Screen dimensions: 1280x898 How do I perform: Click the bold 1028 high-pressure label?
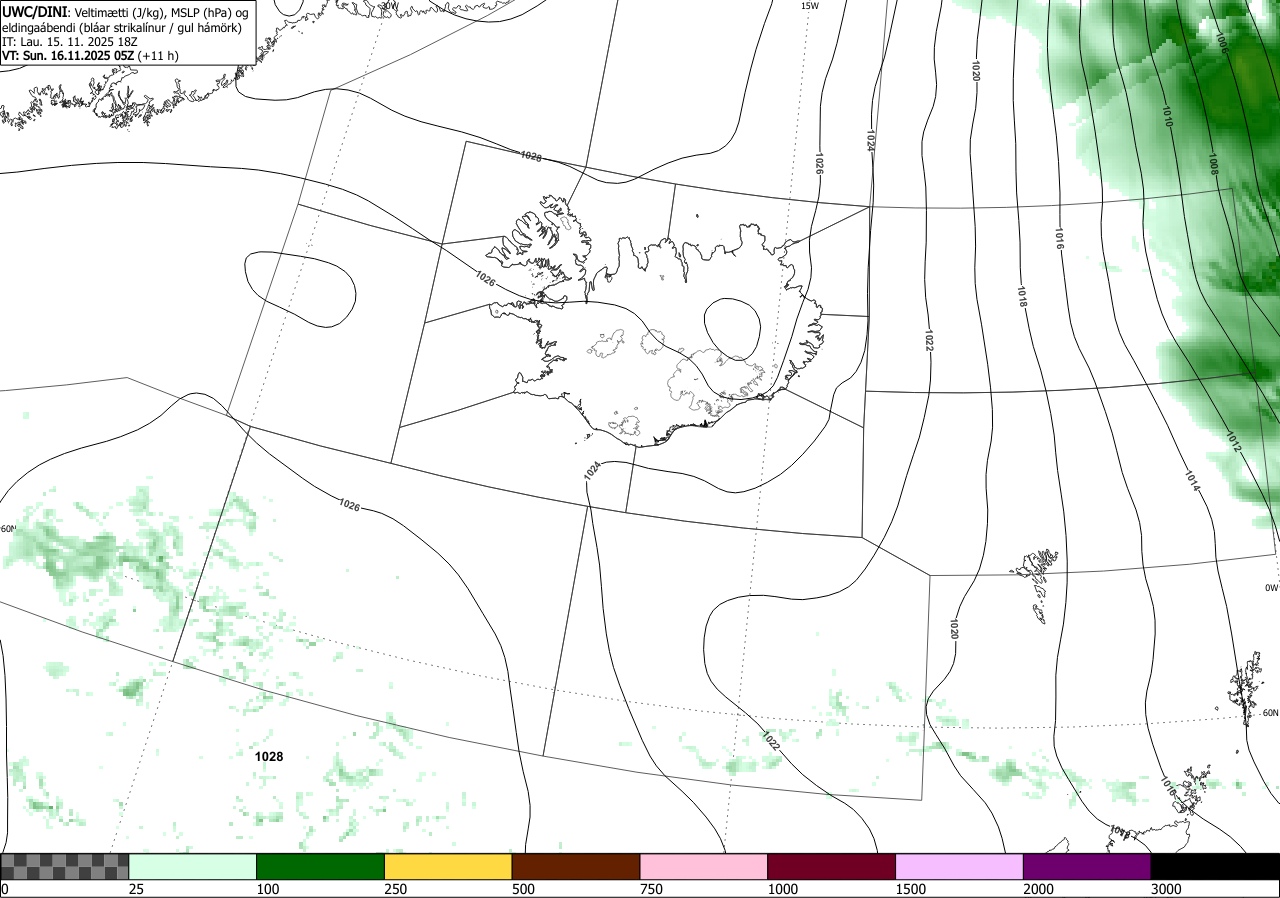(269, 757)
